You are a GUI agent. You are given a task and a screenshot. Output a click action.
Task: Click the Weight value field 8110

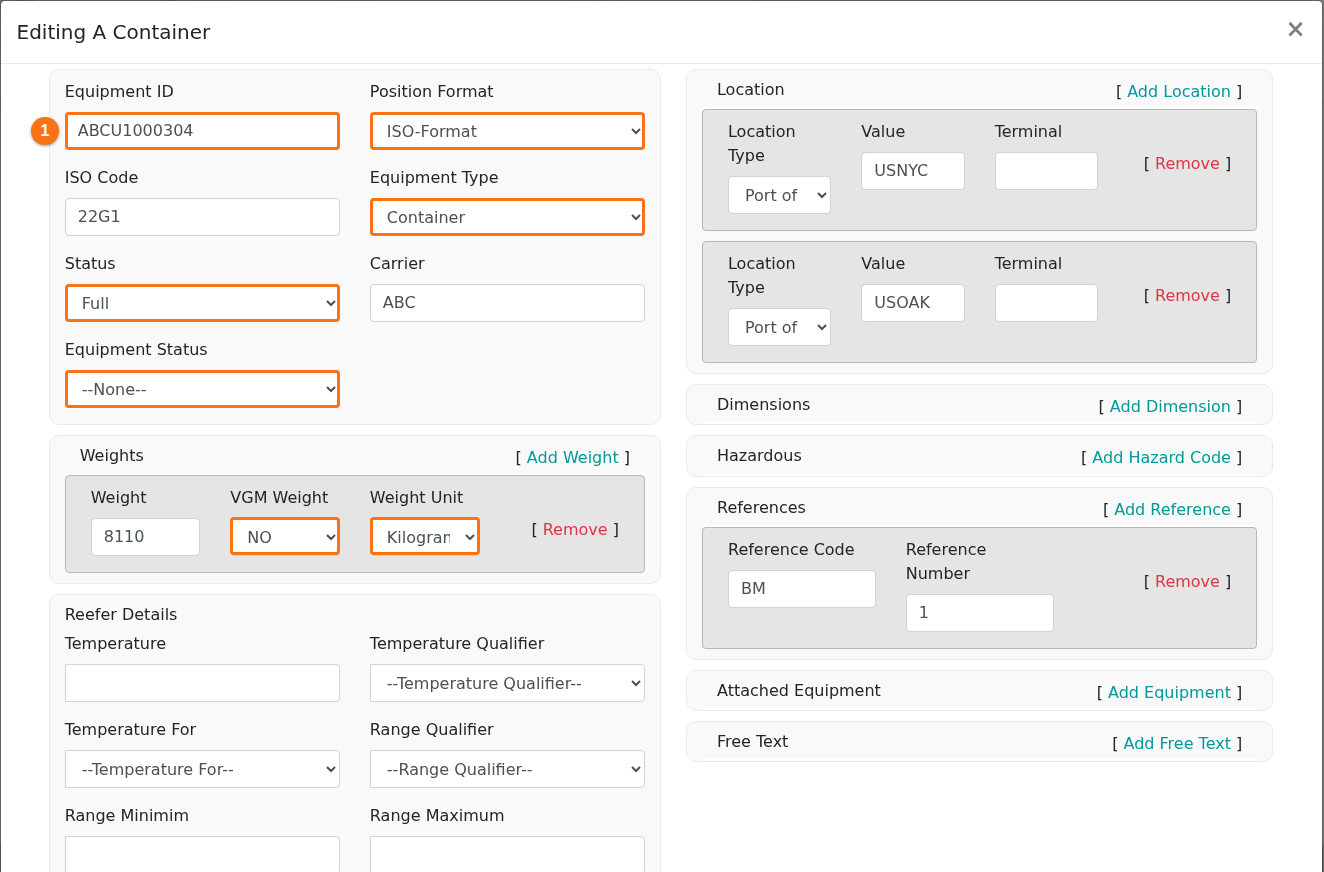(x=145, y=537)
